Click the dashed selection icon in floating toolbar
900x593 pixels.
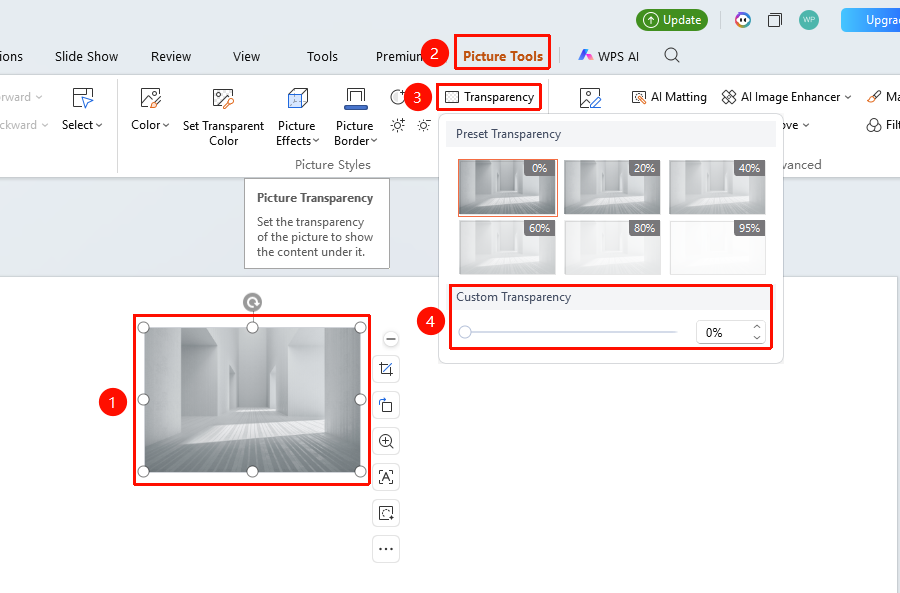pos(386,513)
